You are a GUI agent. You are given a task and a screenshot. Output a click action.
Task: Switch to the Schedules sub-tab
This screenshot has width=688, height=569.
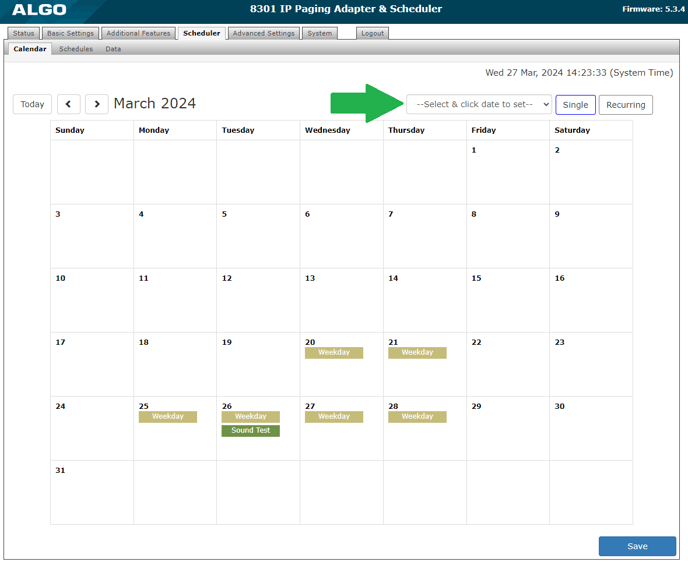76,49
